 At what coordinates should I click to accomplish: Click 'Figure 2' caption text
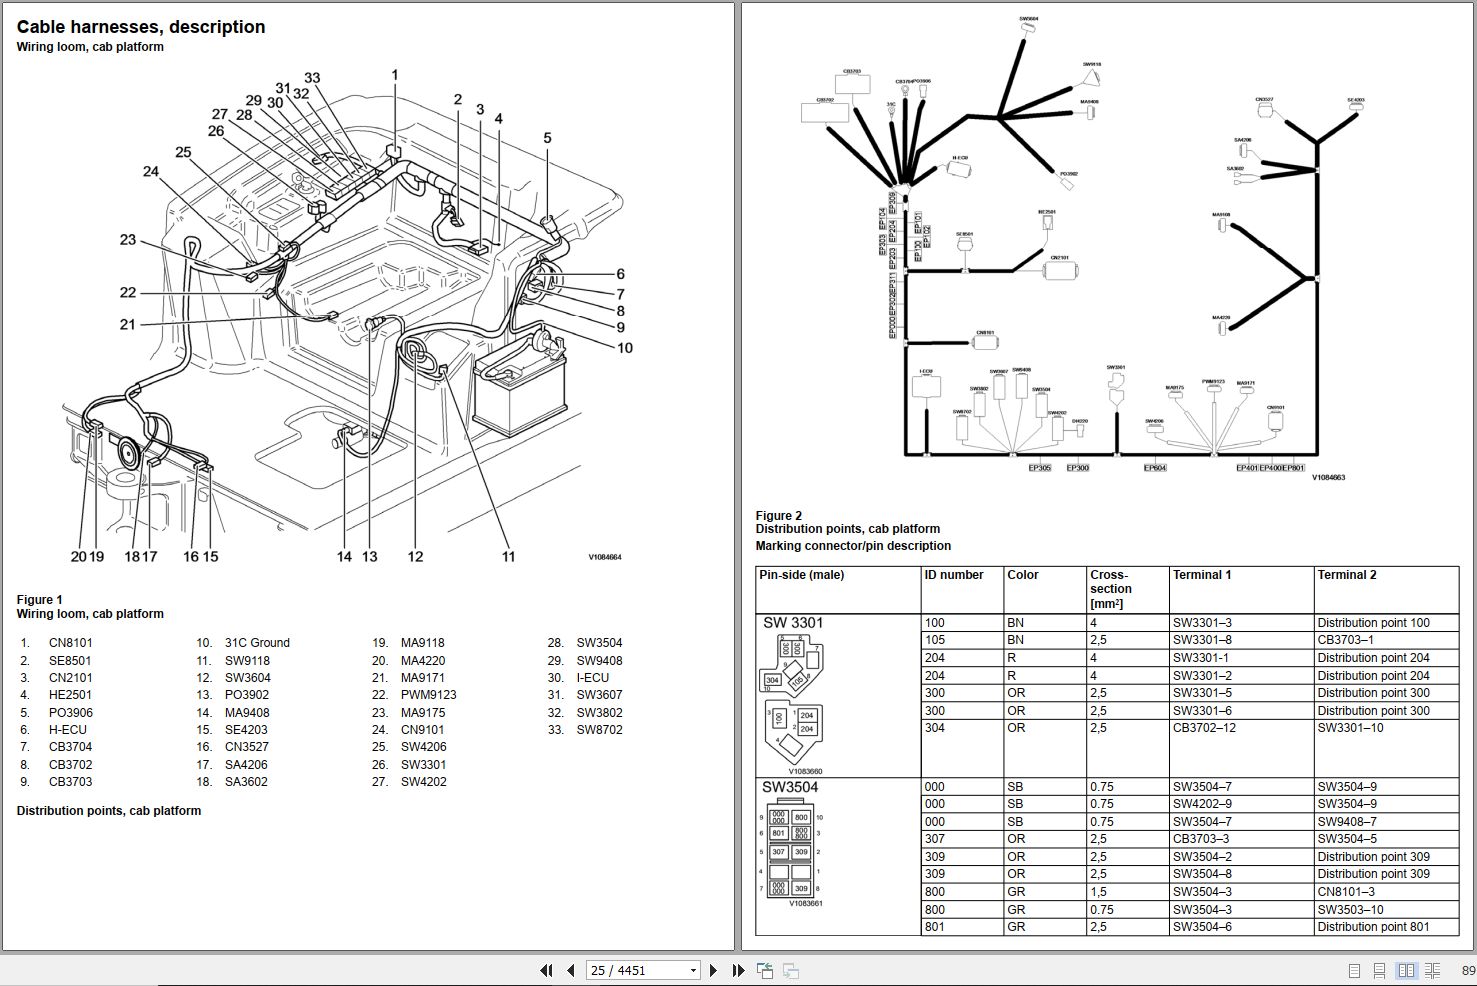pyautogui.click(x=779, y=516)
